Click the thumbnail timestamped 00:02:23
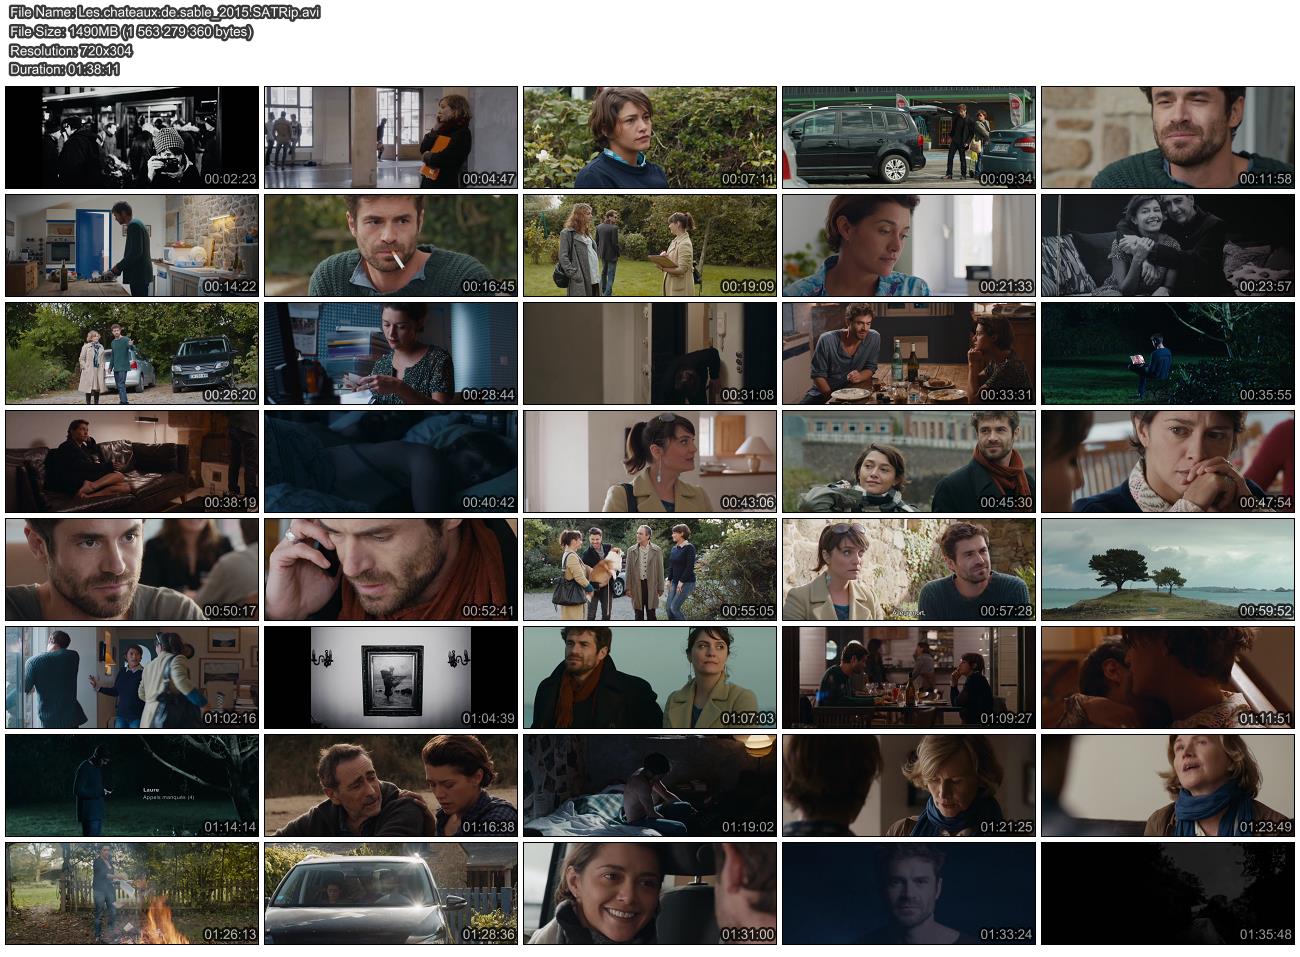The height and width of the screenshot is (957, 1300). pyautogui.click(x=132, y=137)
